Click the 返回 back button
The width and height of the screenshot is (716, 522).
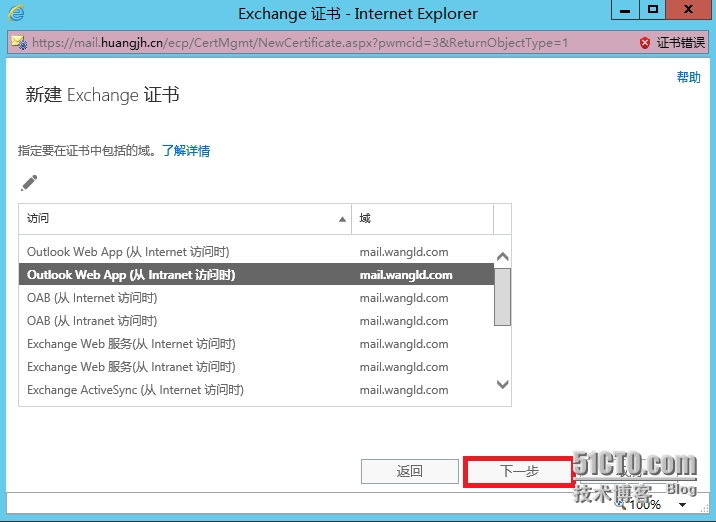(410, 471)
